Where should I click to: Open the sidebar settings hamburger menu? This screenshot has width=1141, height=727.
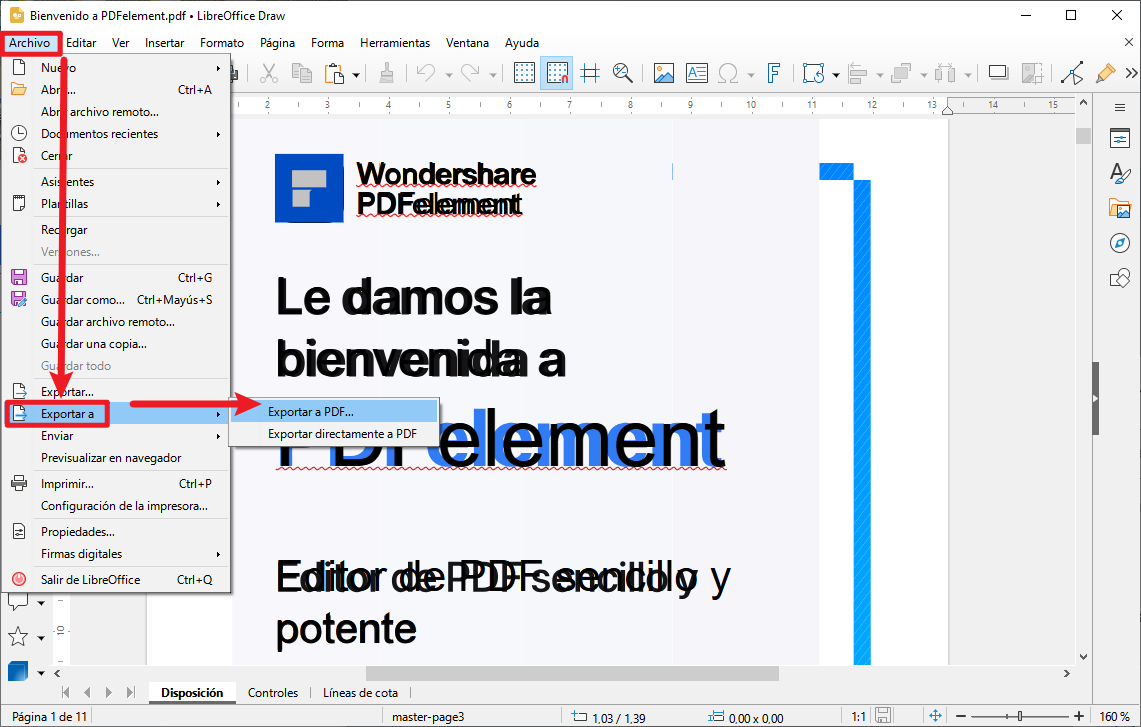click(1120, 108)
